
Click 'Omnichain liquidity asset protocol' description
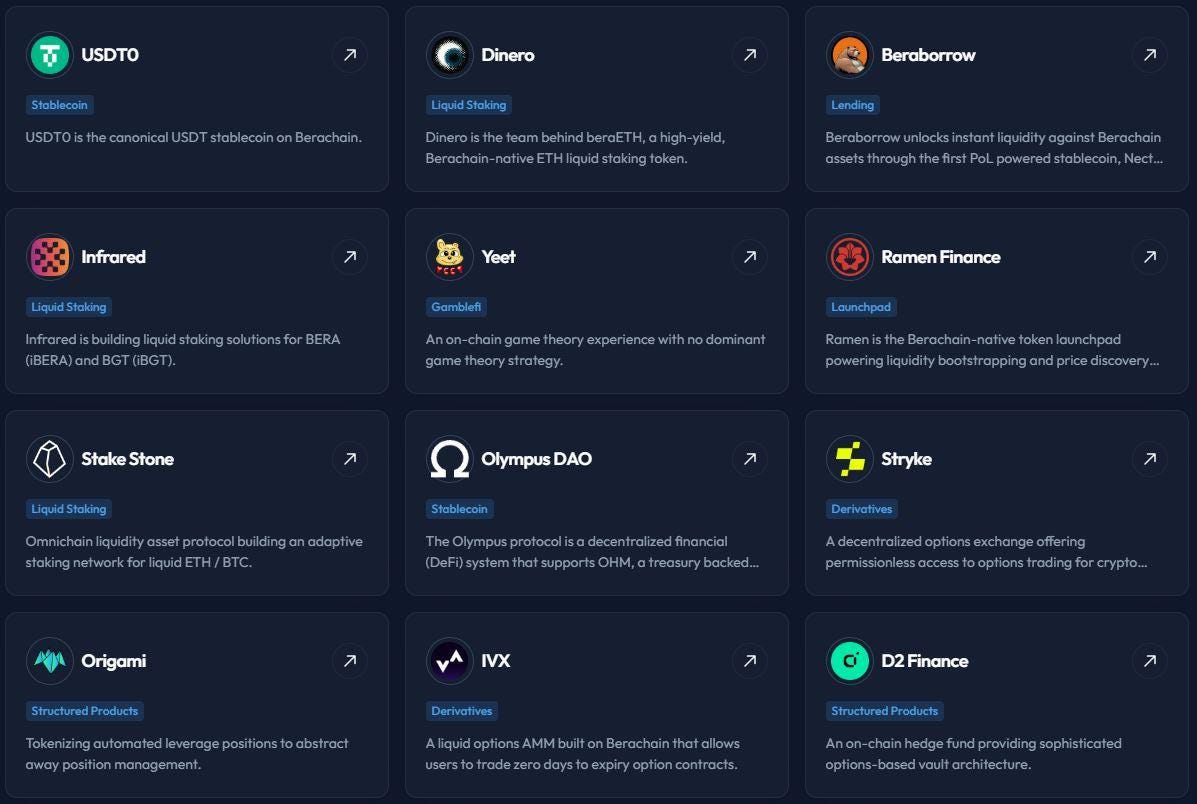[194, 552]
